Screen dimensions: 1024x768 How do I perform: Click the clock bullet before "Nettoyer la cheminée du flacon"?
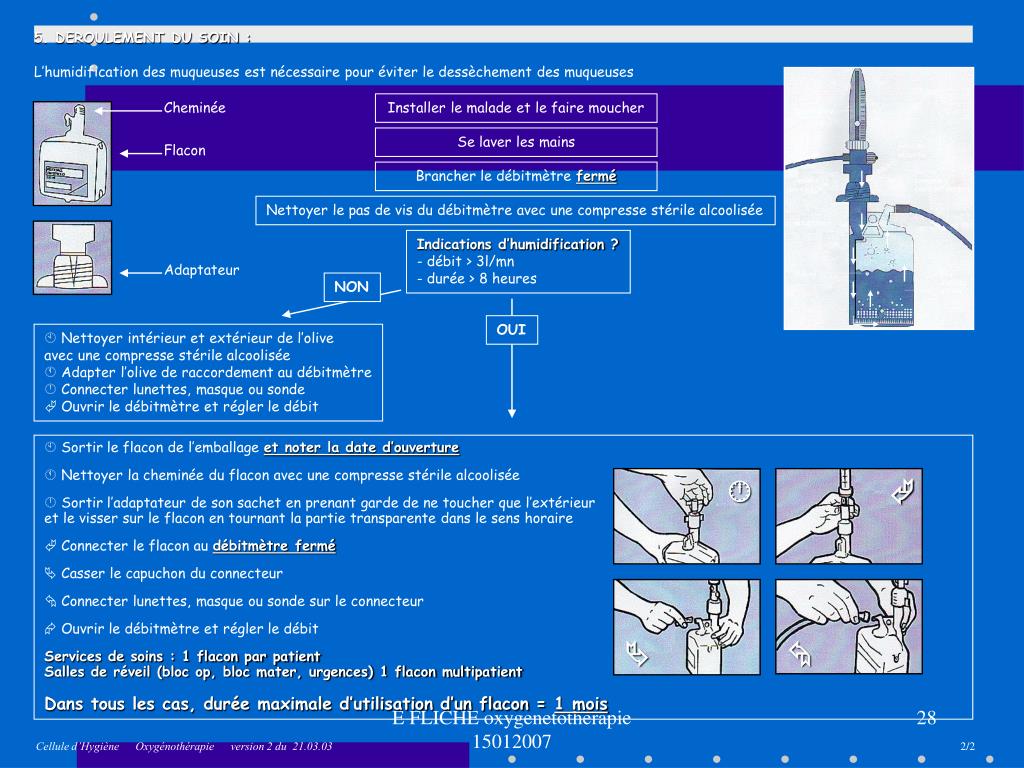[x=50, y=475]
